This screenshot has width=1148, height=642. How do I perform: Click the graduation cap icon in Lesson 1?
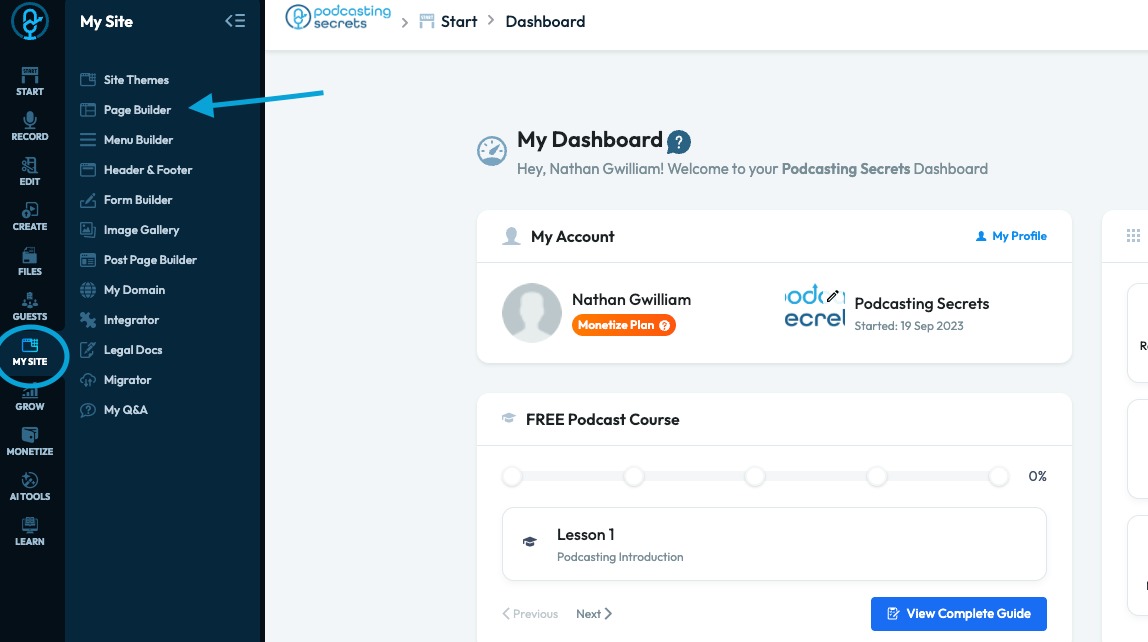529,542
